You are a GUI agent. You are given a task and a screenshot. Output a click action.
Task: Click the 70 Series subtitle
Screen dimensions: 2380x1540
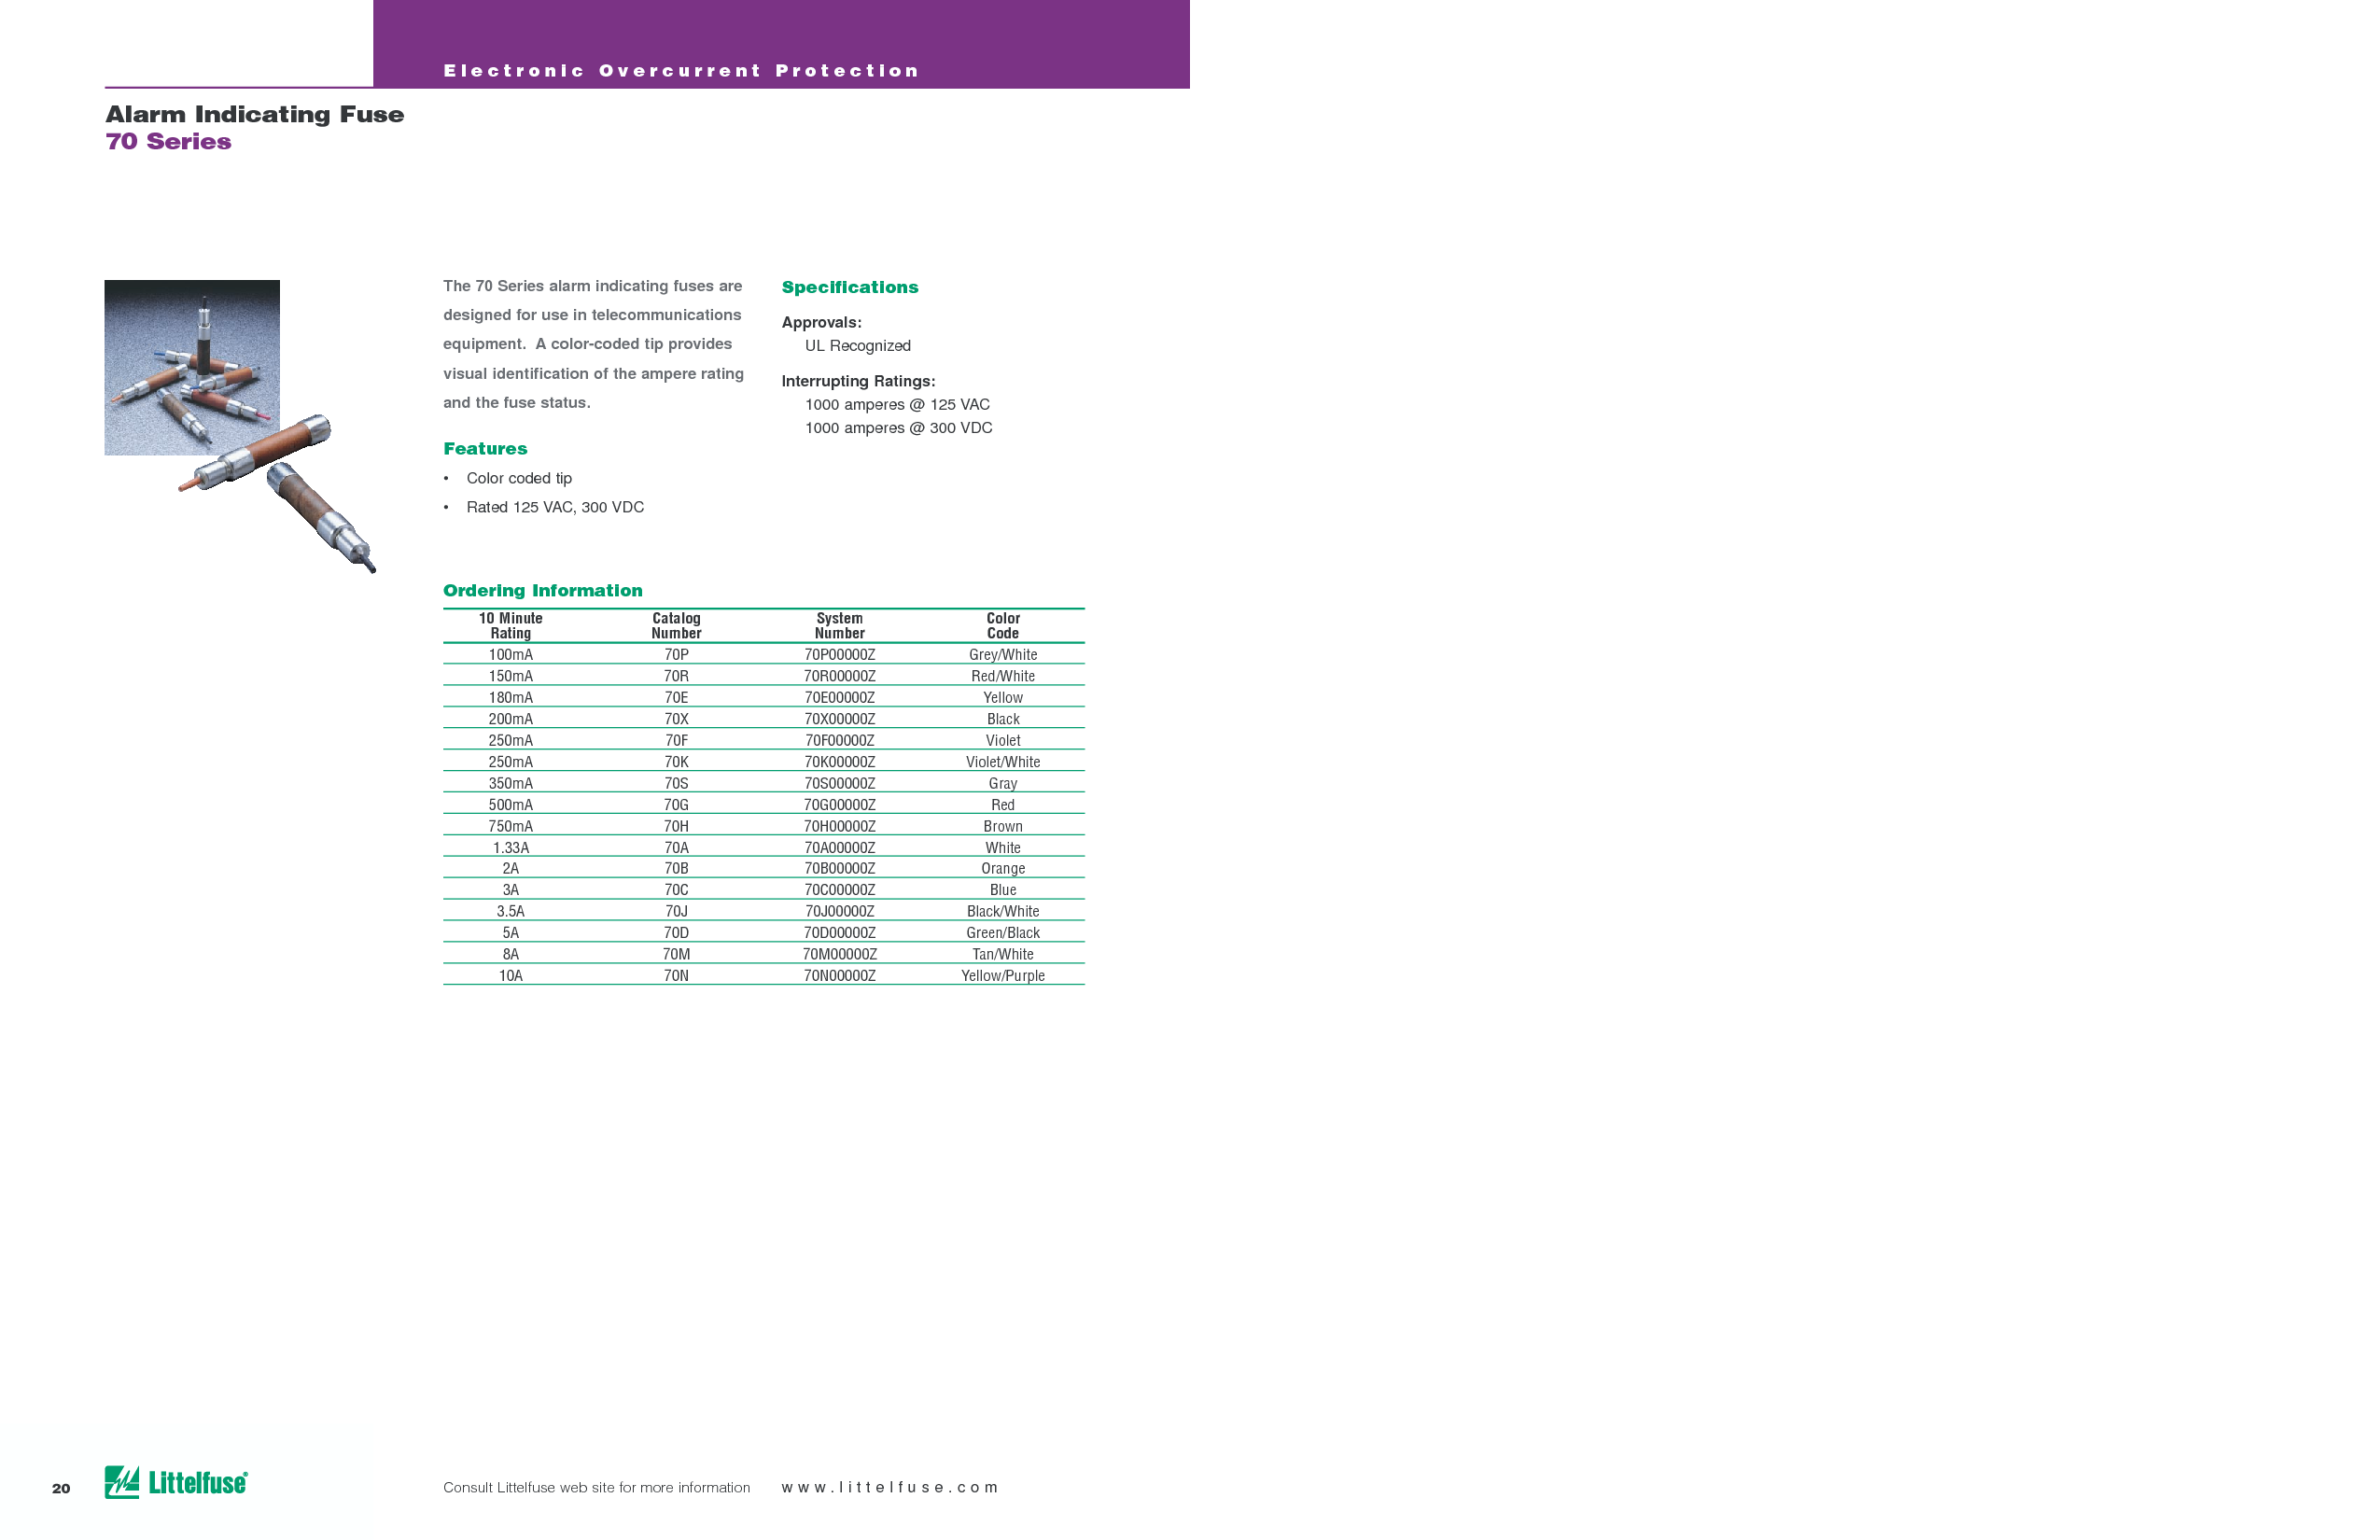pos(169,142)
